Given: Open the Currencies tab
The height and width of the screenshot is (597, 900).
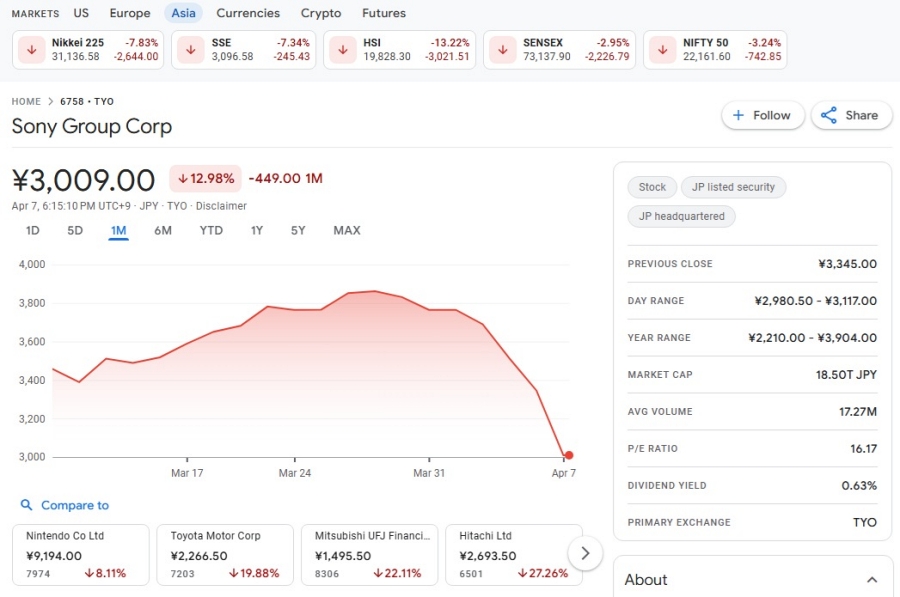Looking at the screenshot, I should click(248, 13).
